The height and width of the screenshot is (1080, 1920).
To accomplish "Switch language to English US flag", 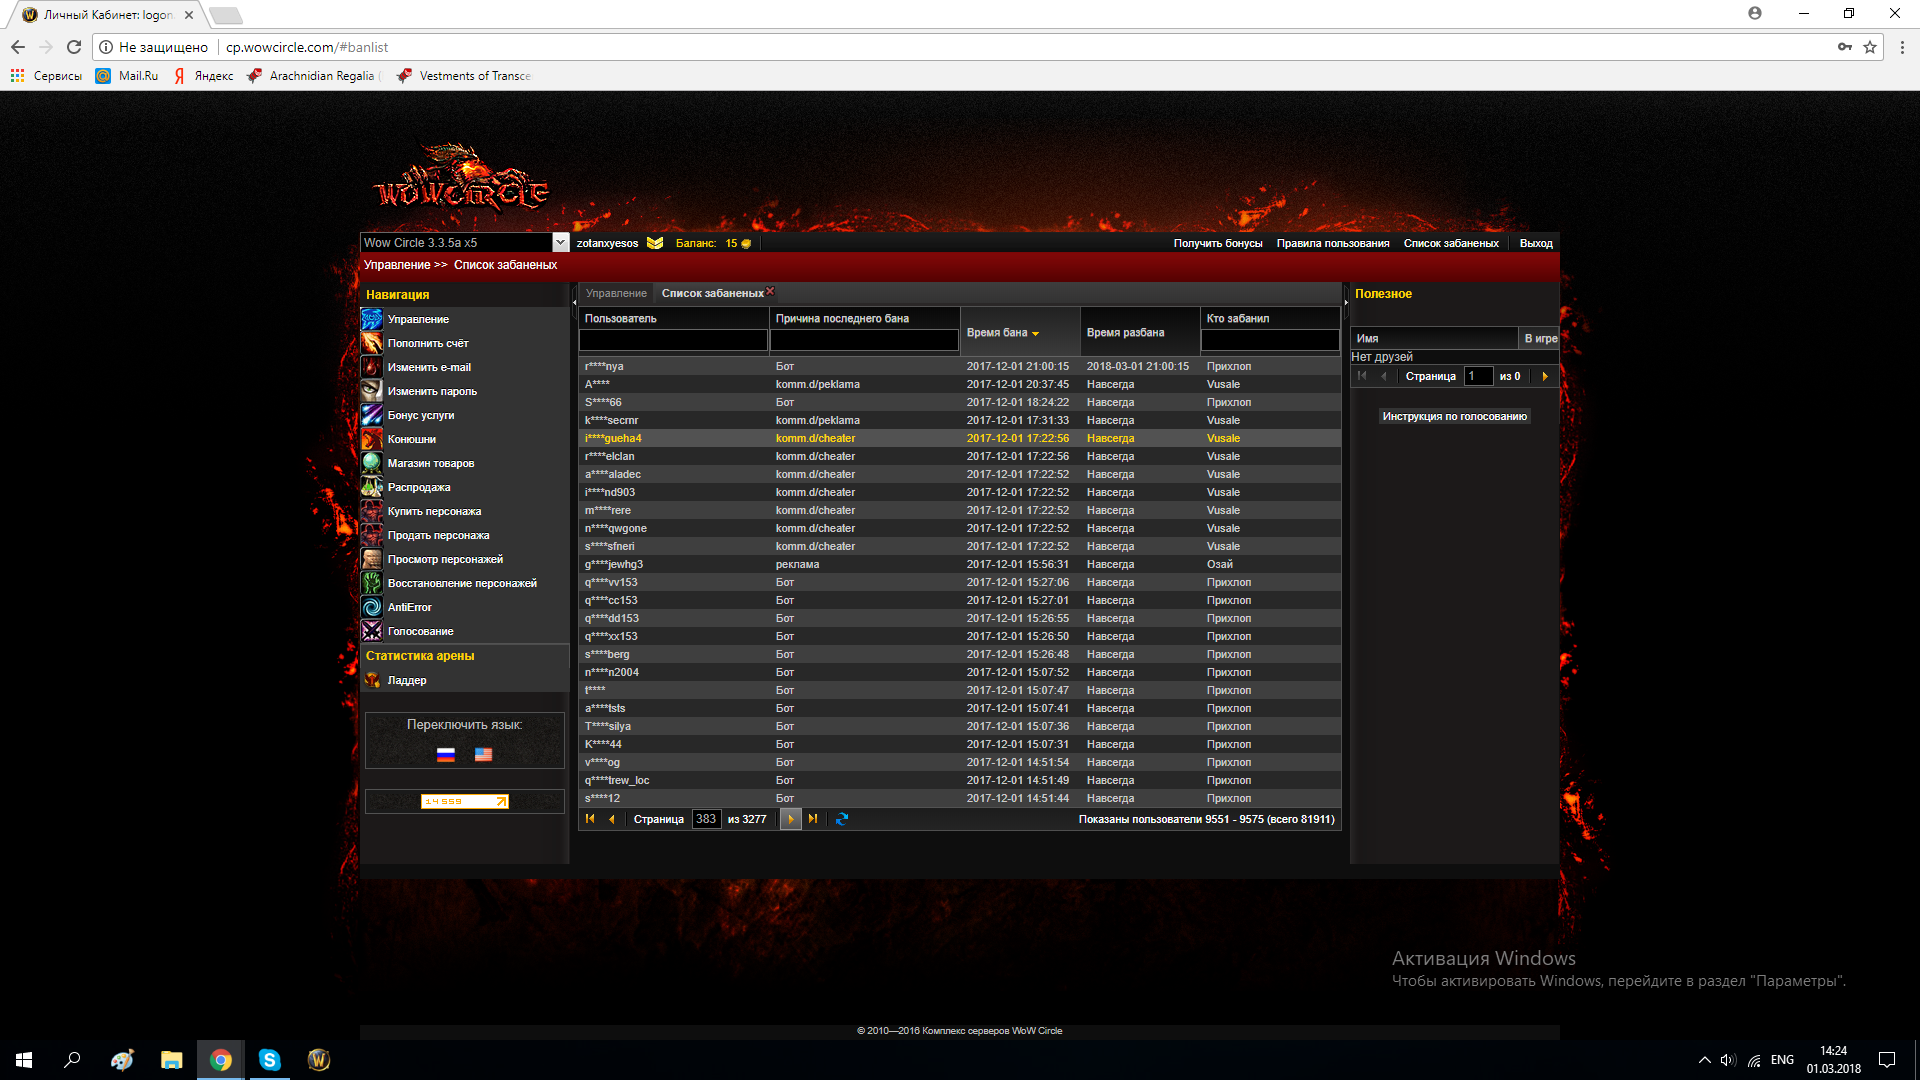I will [483, 755].
